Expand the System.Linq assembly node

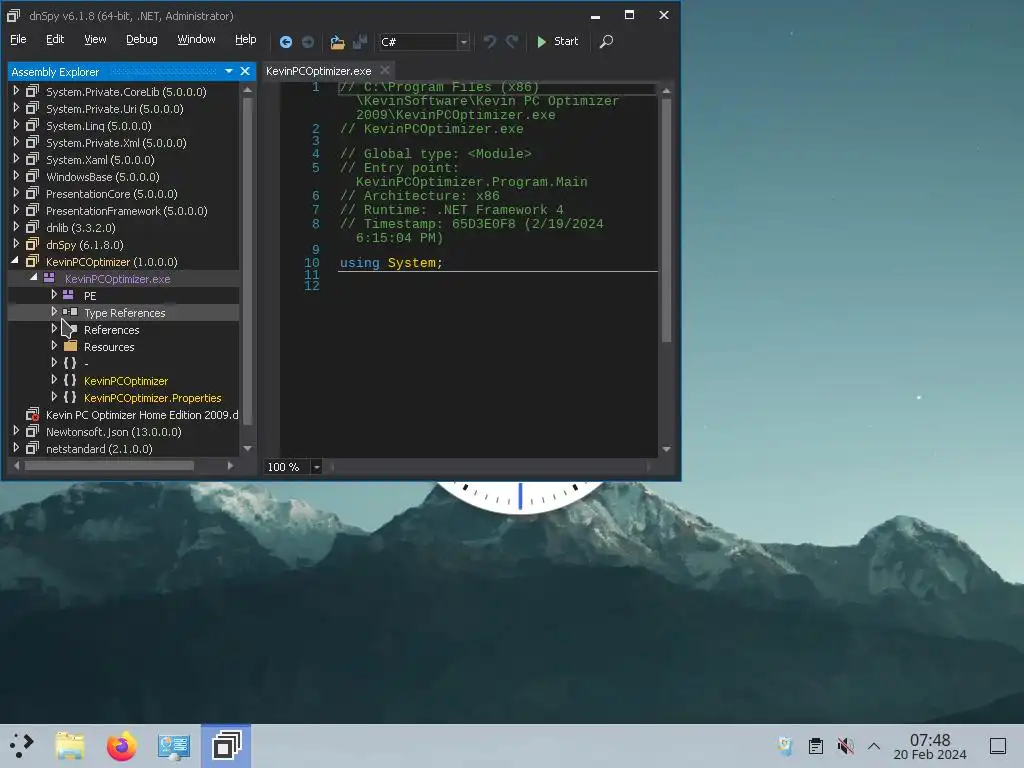[x=16, y=125]
